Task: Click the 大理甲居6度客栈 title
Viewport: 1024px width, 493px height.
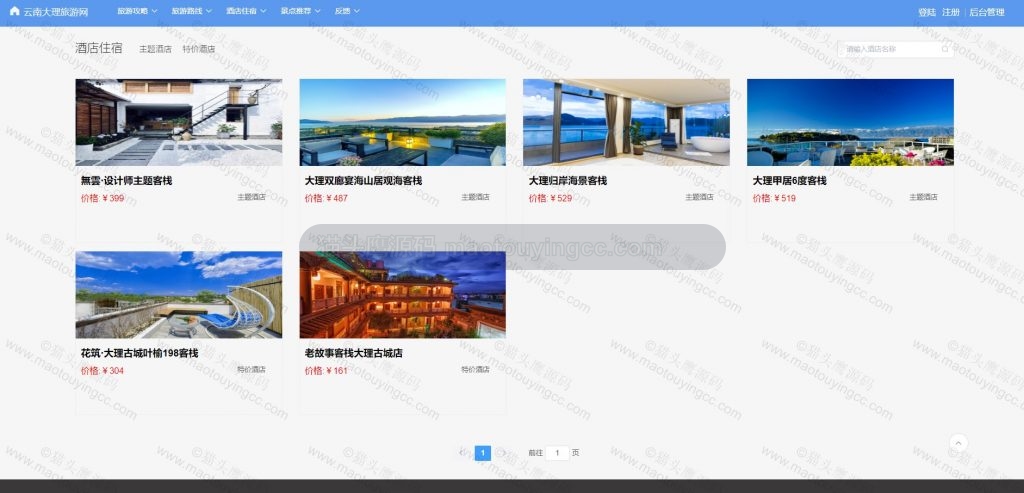Action: click(790, 181)
